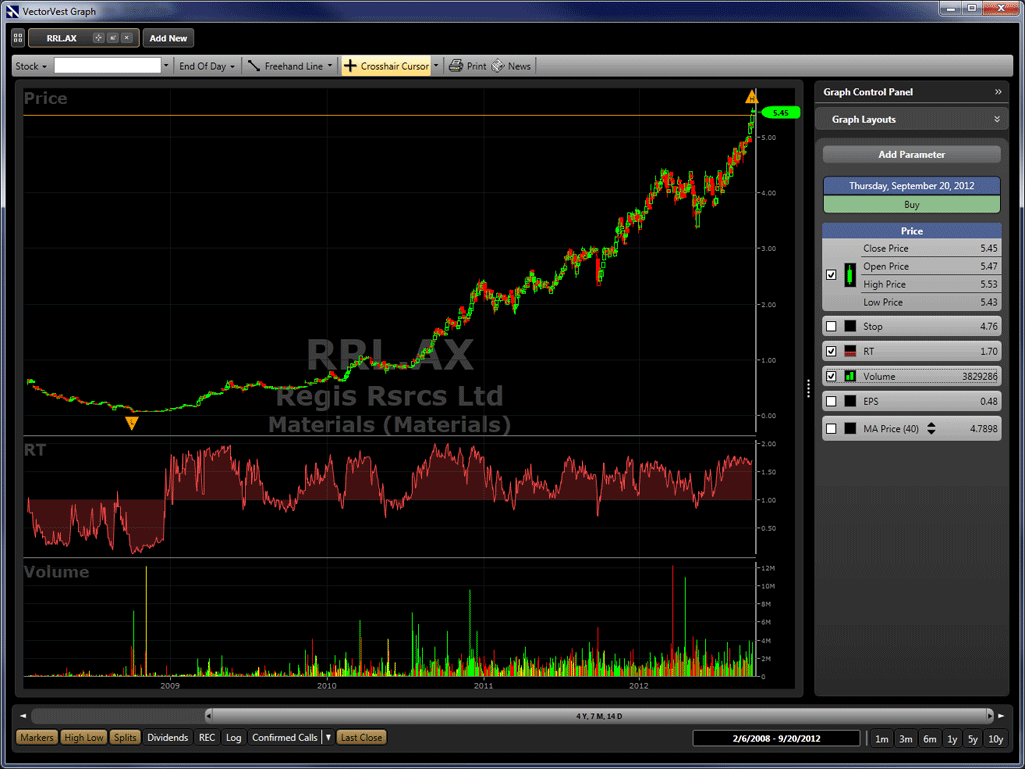
Task: Select the 1y time range button
Action: tap(952, 739)
